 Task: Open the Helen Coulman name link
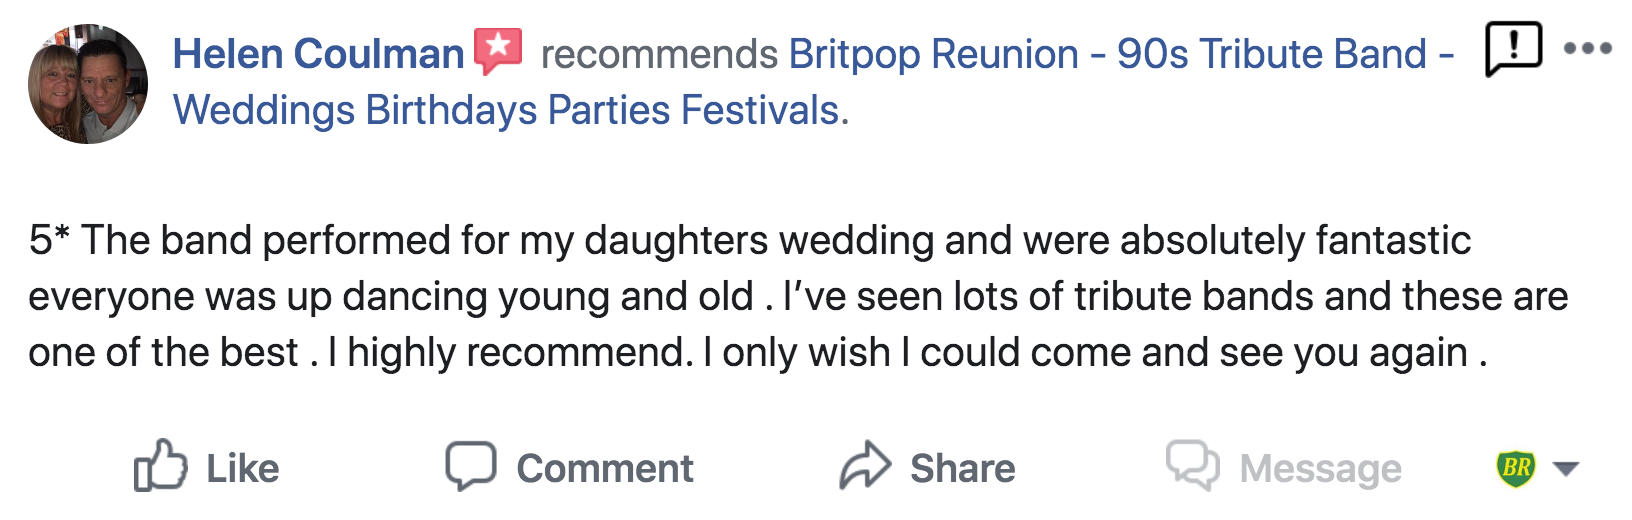tap(318, 54)
